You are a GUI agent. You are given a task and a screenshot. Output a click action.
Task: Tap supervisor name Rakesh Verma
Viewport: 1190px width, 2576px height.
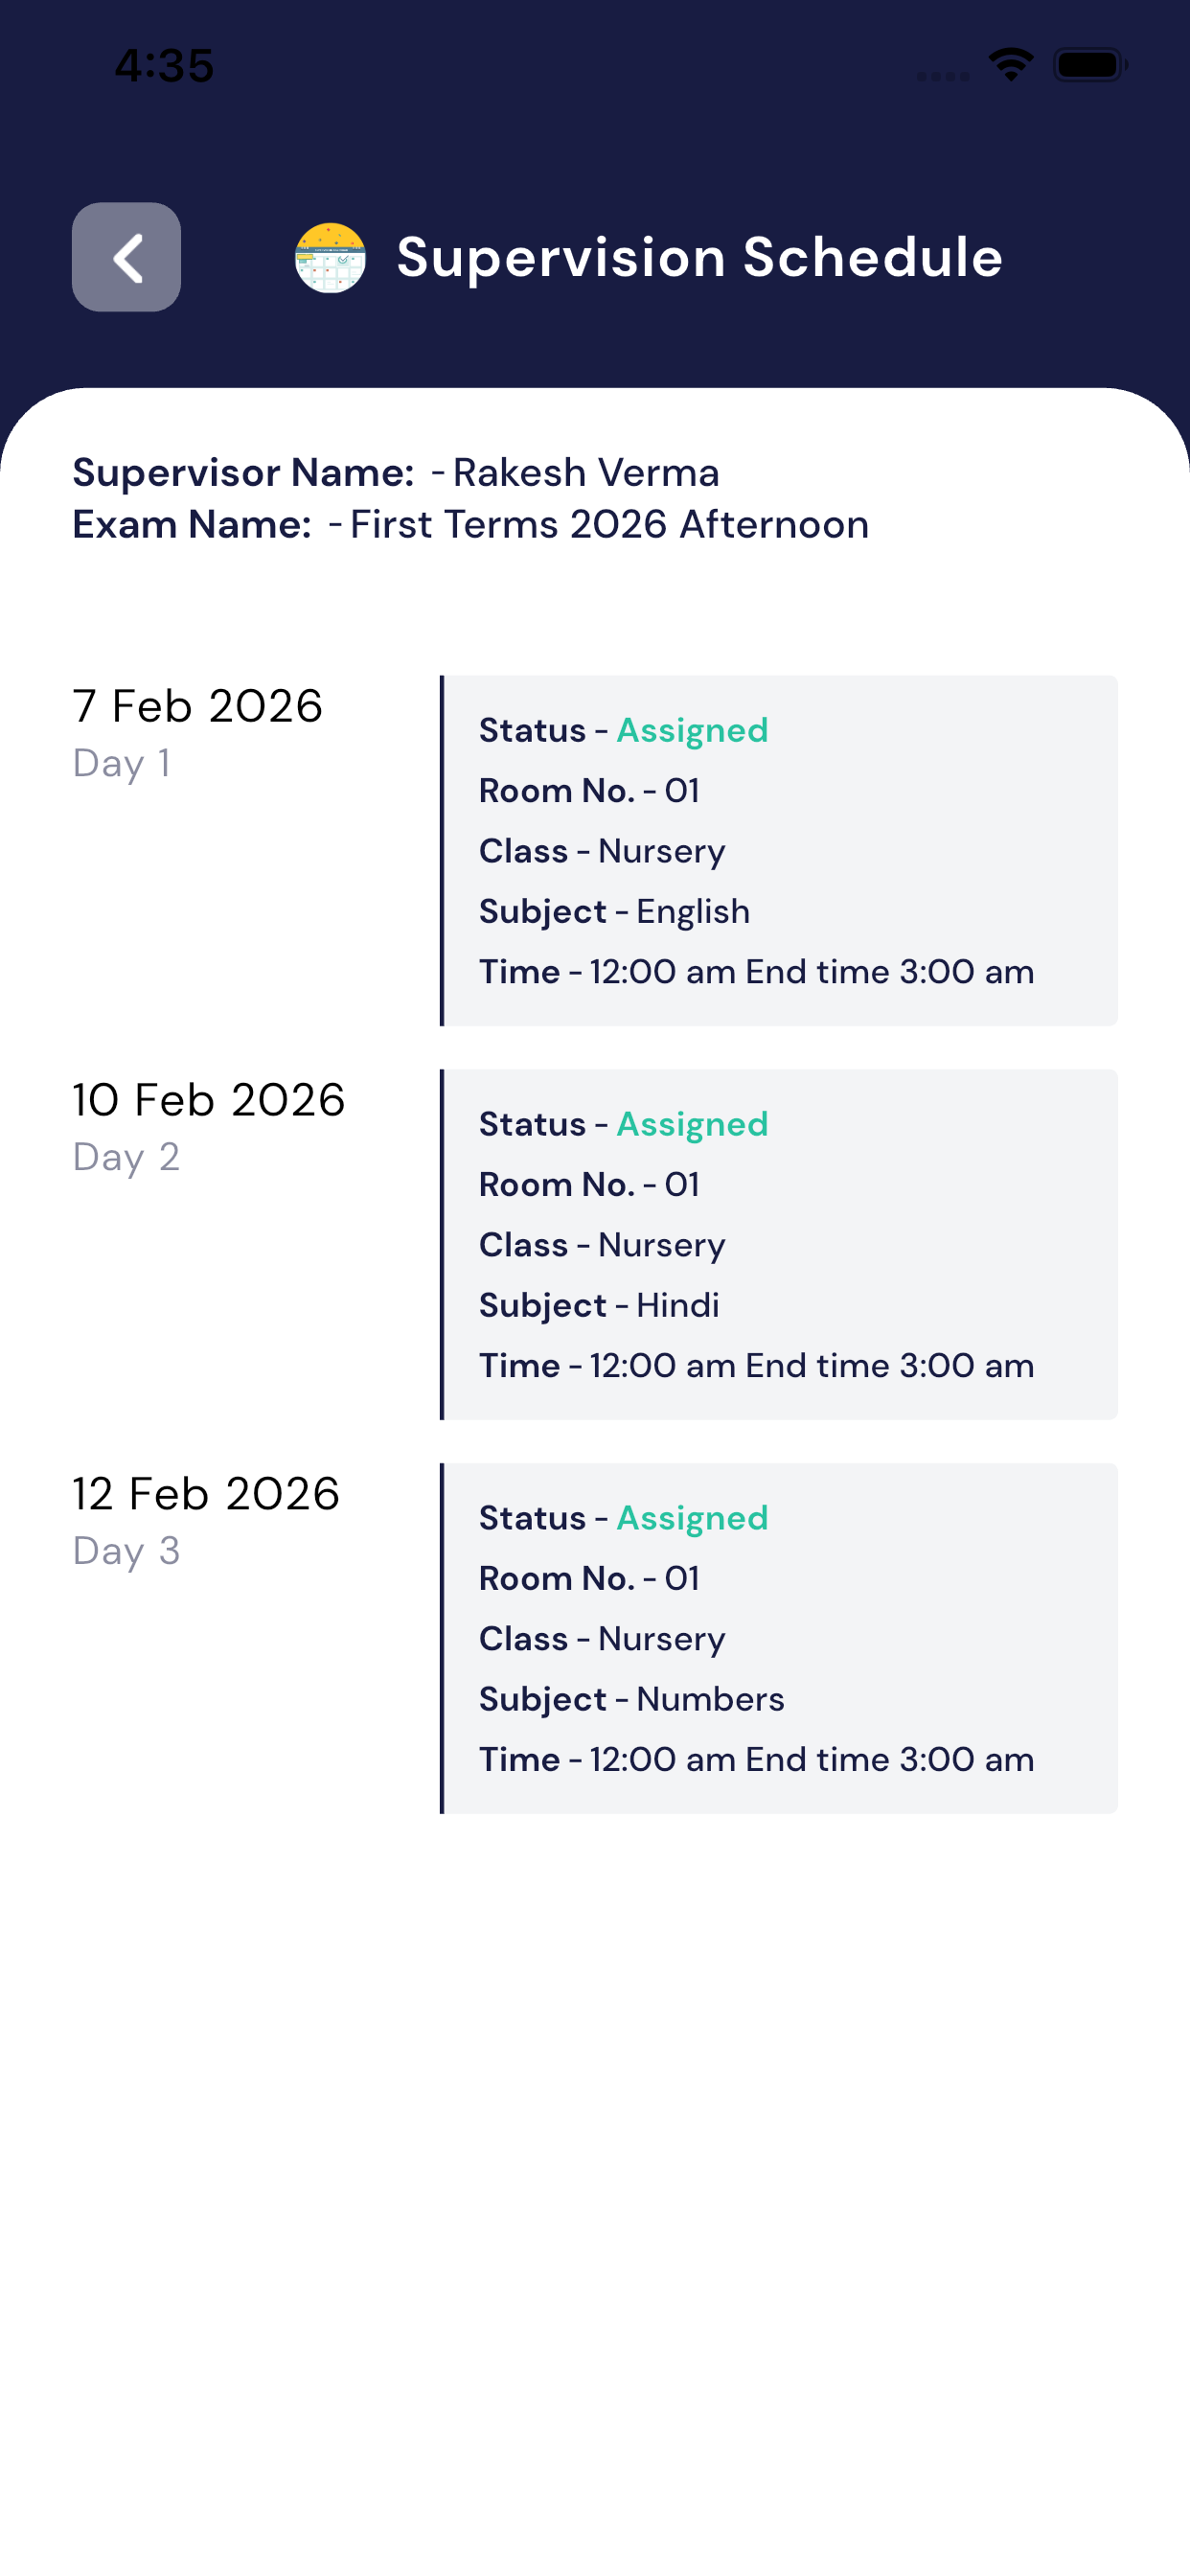pyautogui.click(x=585, y=473)
